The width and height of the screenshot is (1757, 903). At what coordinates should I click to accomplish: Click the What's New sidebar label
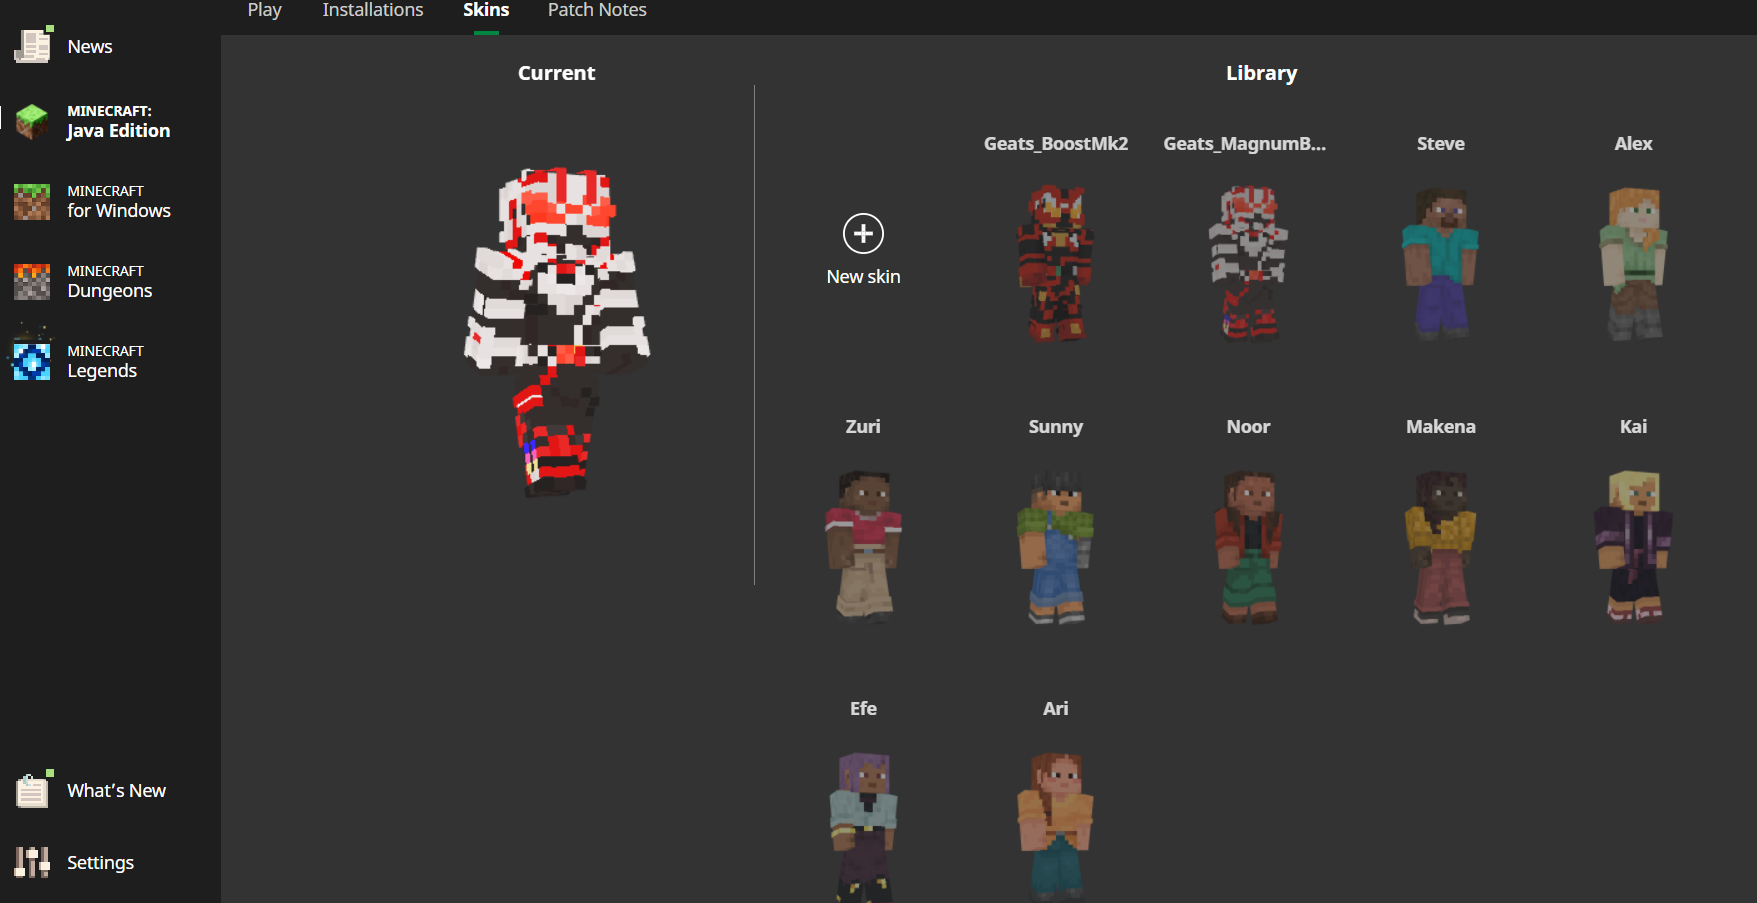pos(117,790)
